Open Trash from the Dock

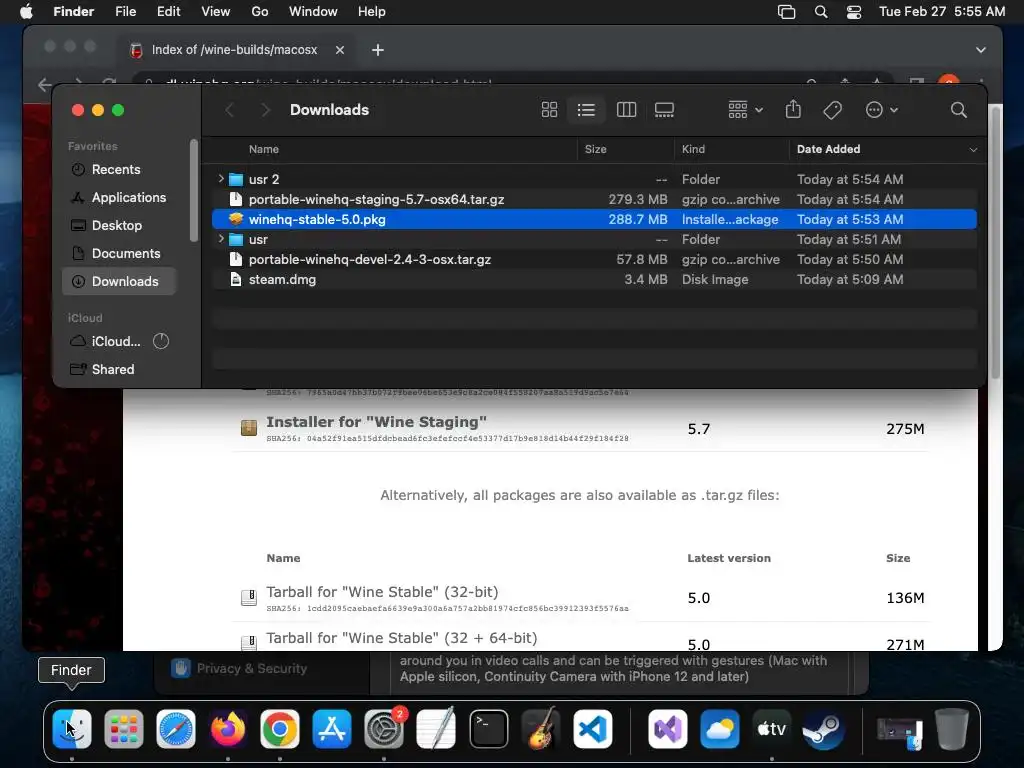[x=952, y=729]
